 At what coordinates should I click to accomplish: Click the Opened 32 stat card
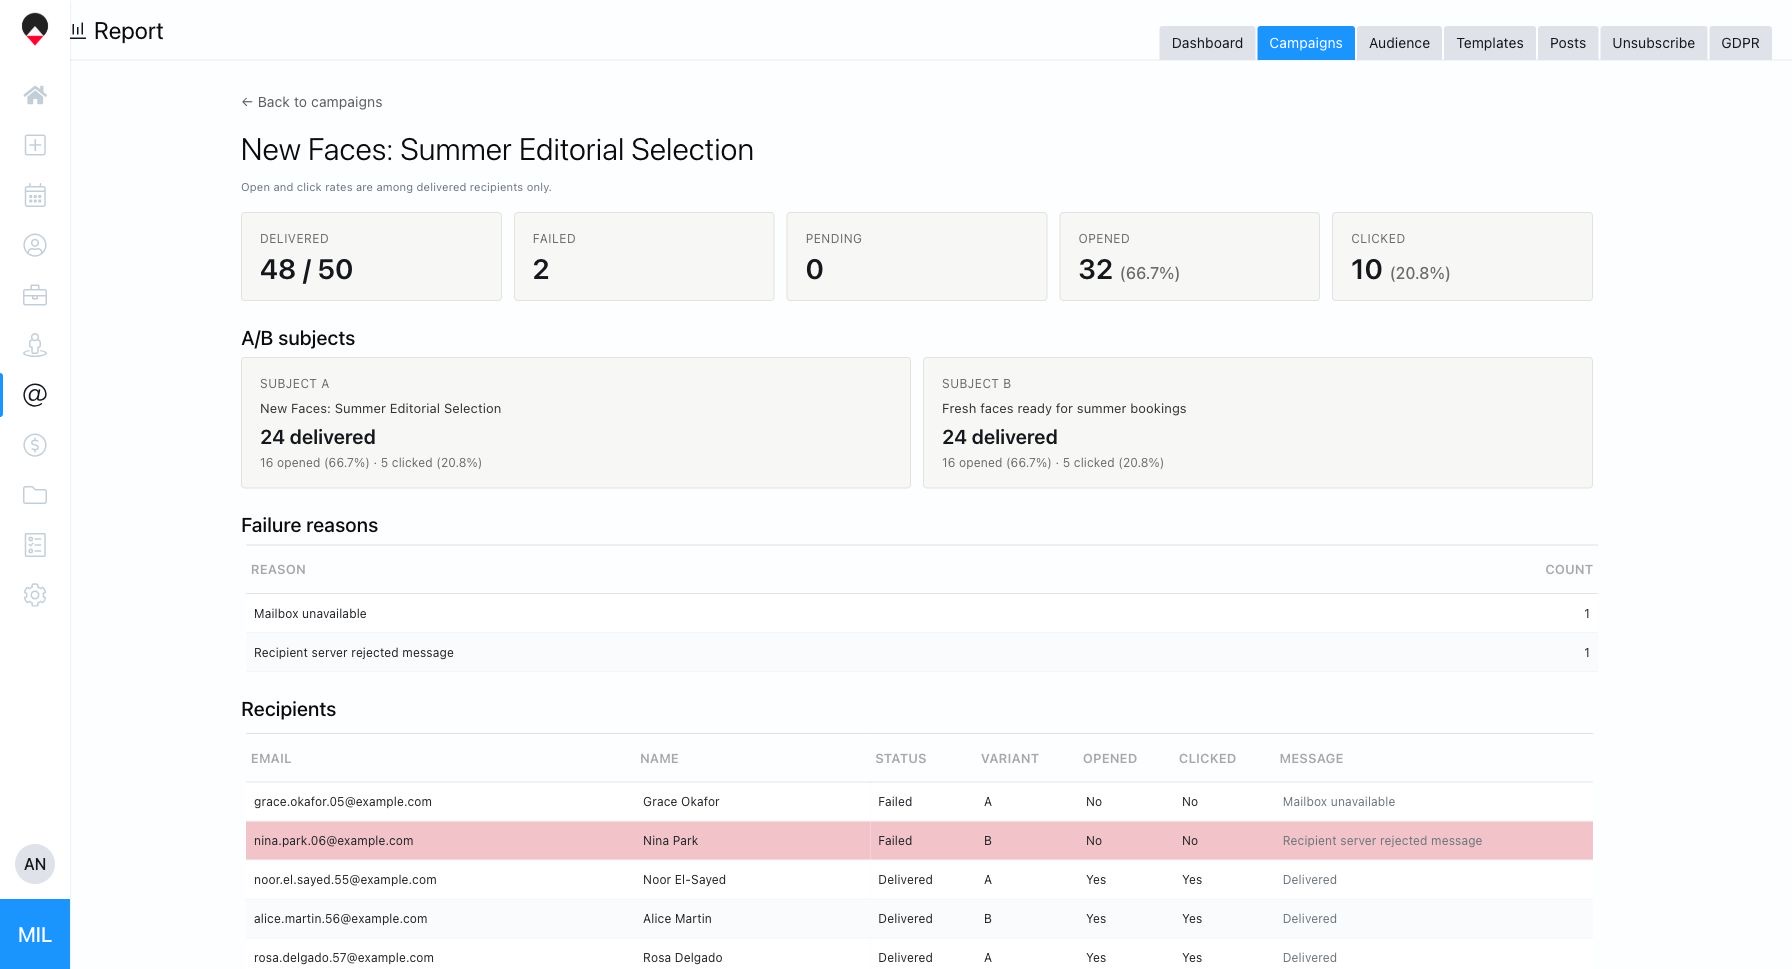1190,256
